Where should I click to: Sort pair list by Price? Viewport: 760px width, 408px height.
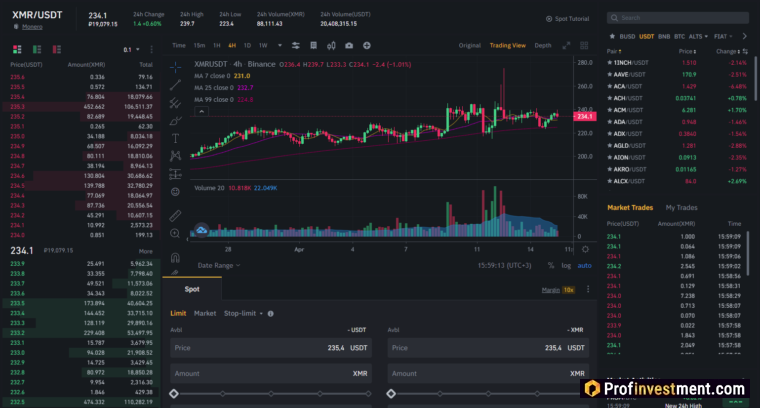click(x=688, y=51)
